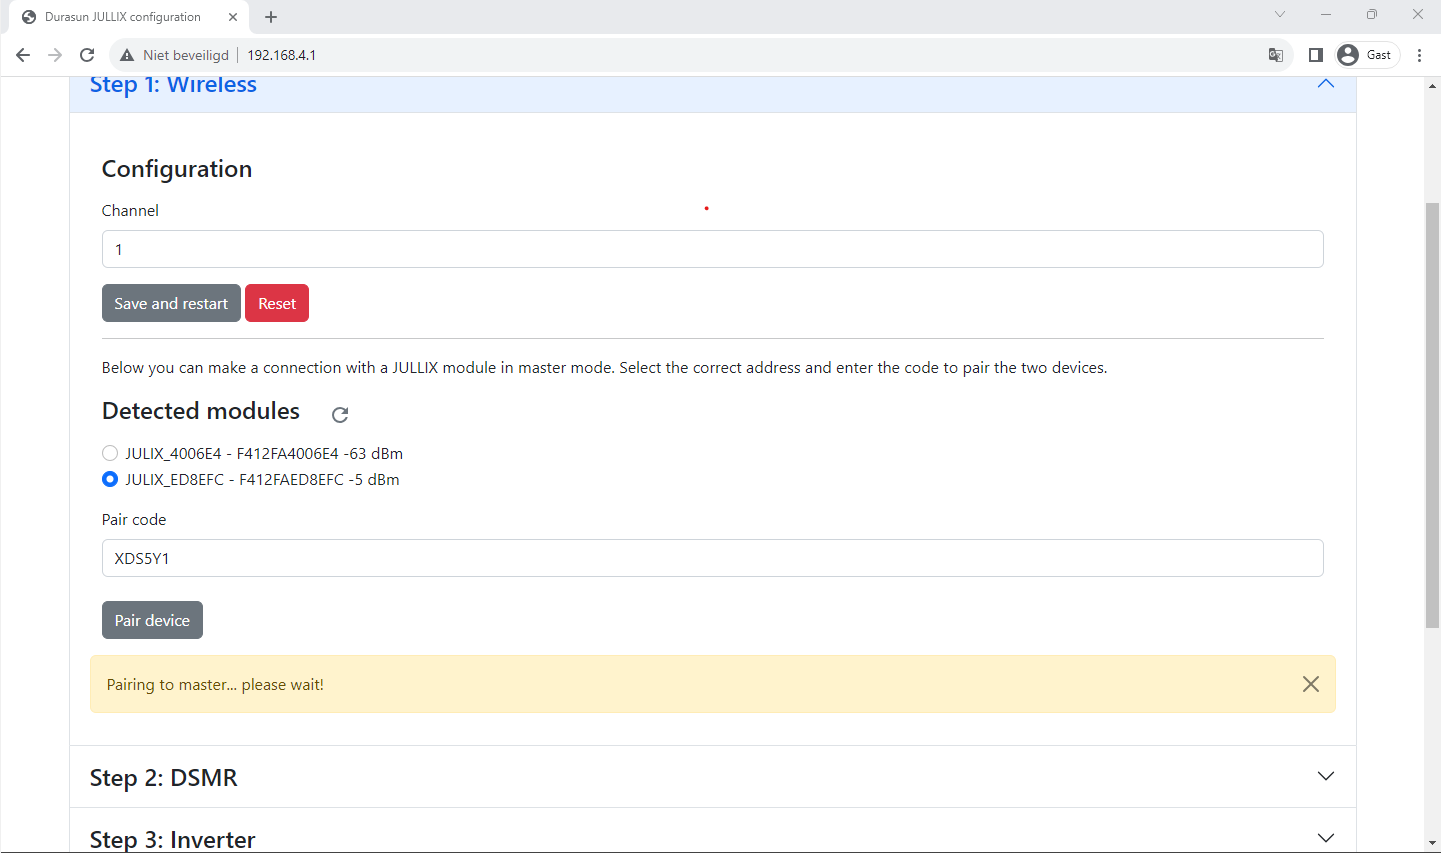
Task: Click the page vertical scrollbar thumb
Action: click(x=1432, y=415)
